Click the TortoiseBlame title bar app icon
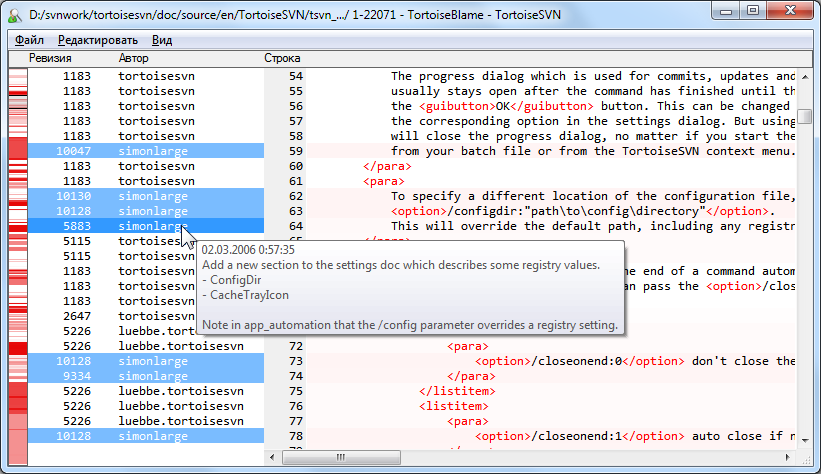 pos(16,15)
